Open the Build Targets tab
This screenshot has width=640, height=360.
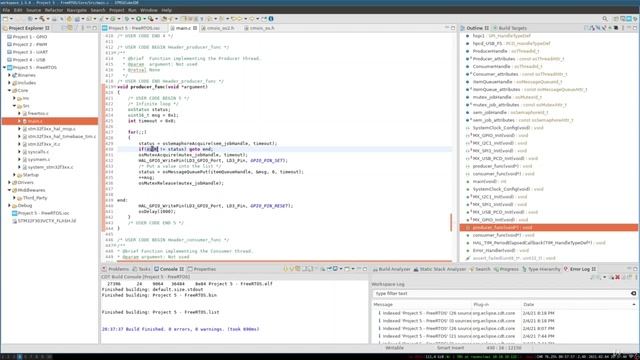point(510,28)
